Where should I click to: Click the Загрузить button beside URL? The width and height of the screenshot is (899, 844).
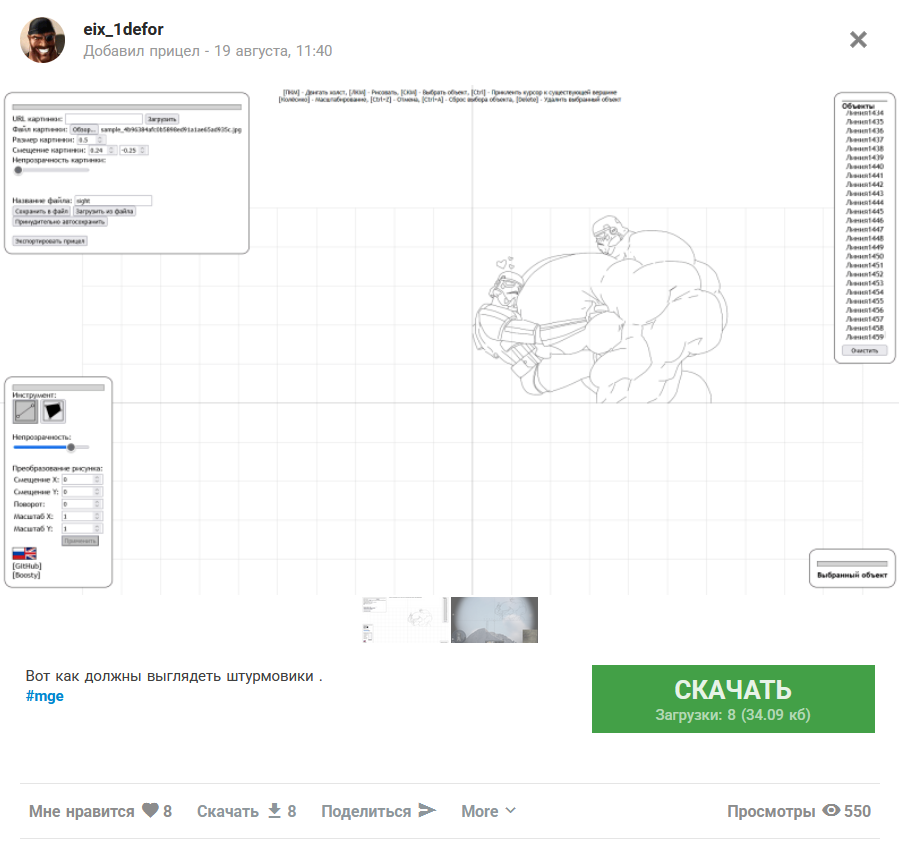162,119
